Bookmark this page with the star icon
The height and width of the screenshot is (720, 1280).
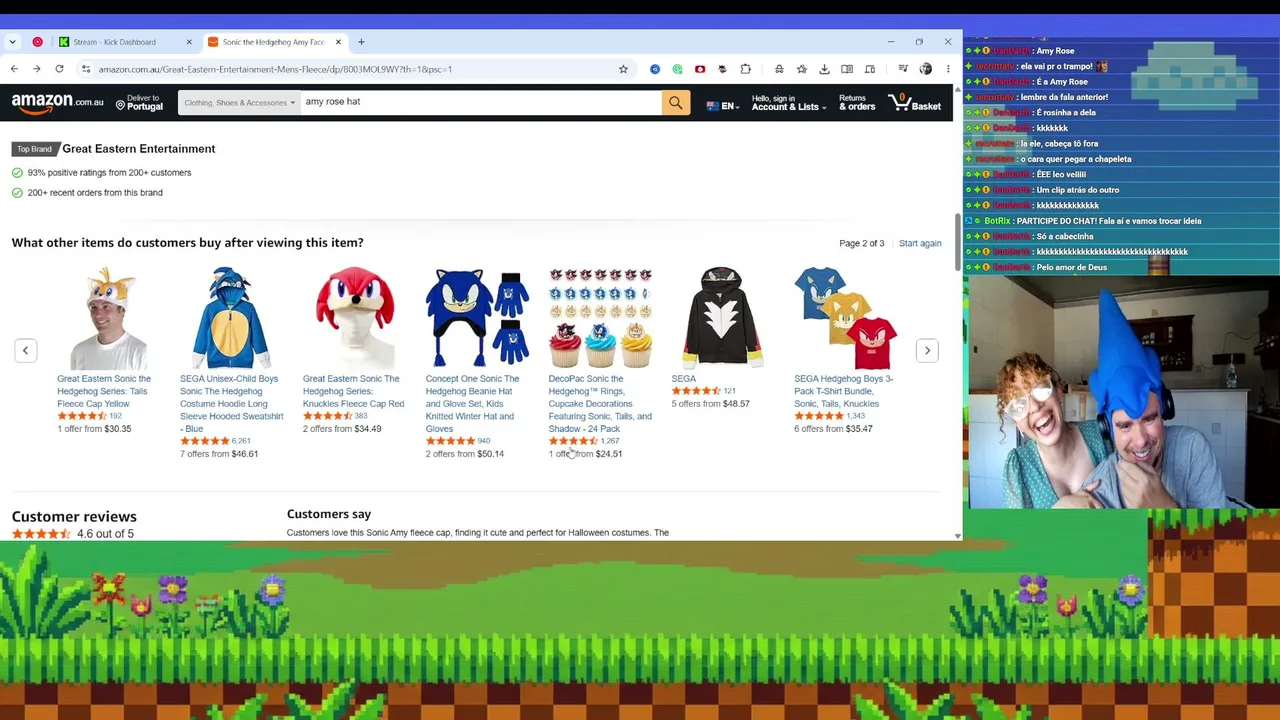click(x=623, y=69)
